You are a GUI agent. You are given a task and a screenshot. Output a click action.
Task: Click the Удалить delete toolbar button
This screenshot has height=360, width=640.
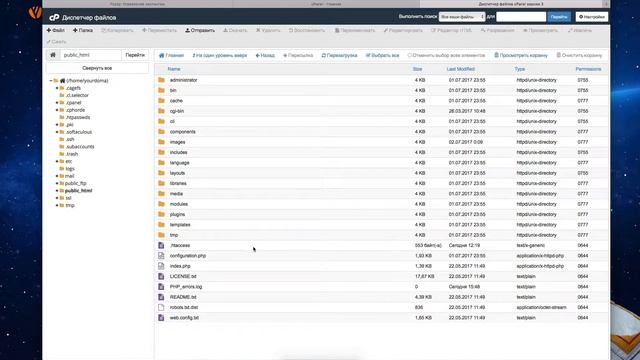click(x=268, y=30)
